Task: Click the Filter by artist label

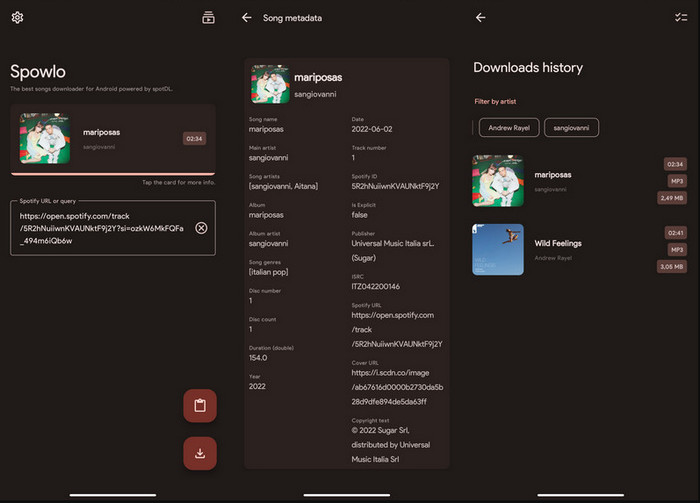Action: [495, 101]
